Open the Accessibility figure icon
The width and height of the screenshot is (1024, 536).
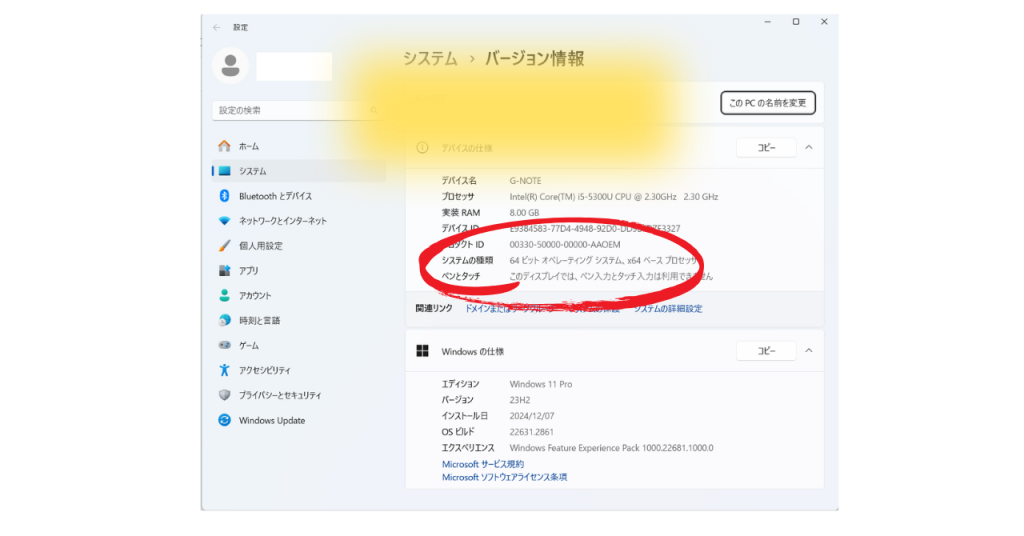(x=225, y=370)
